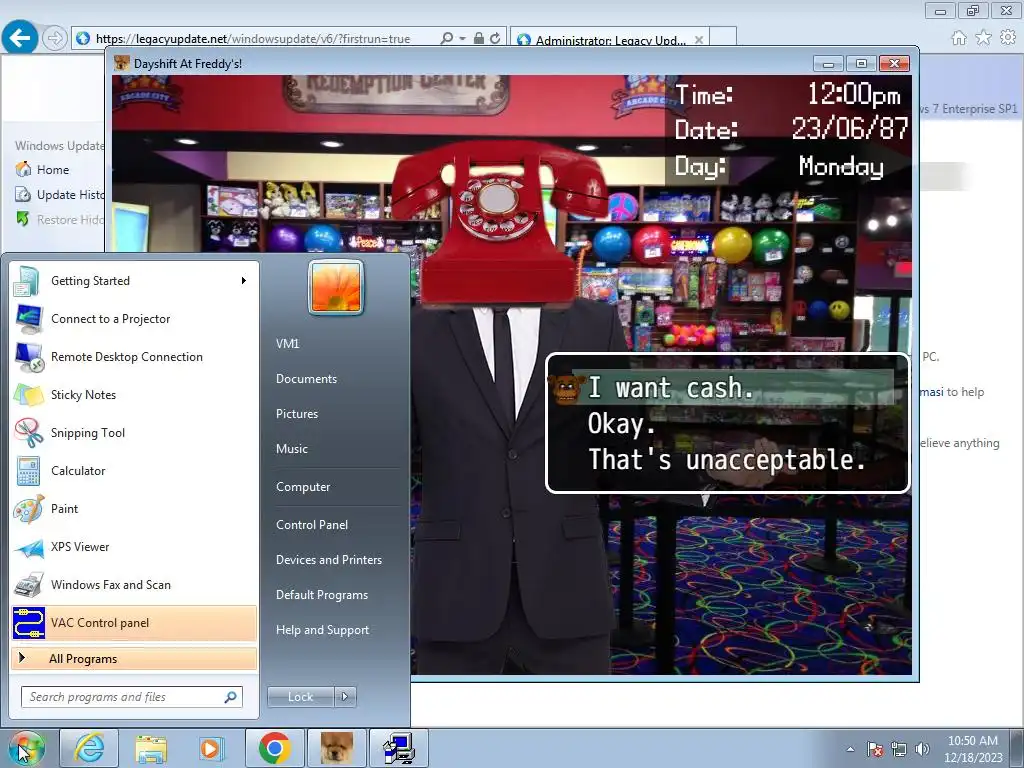This screenshot has width=1024, height=768.
Task: Switch to Dayshift At Freddy's taskbar button
Action: 337,748
